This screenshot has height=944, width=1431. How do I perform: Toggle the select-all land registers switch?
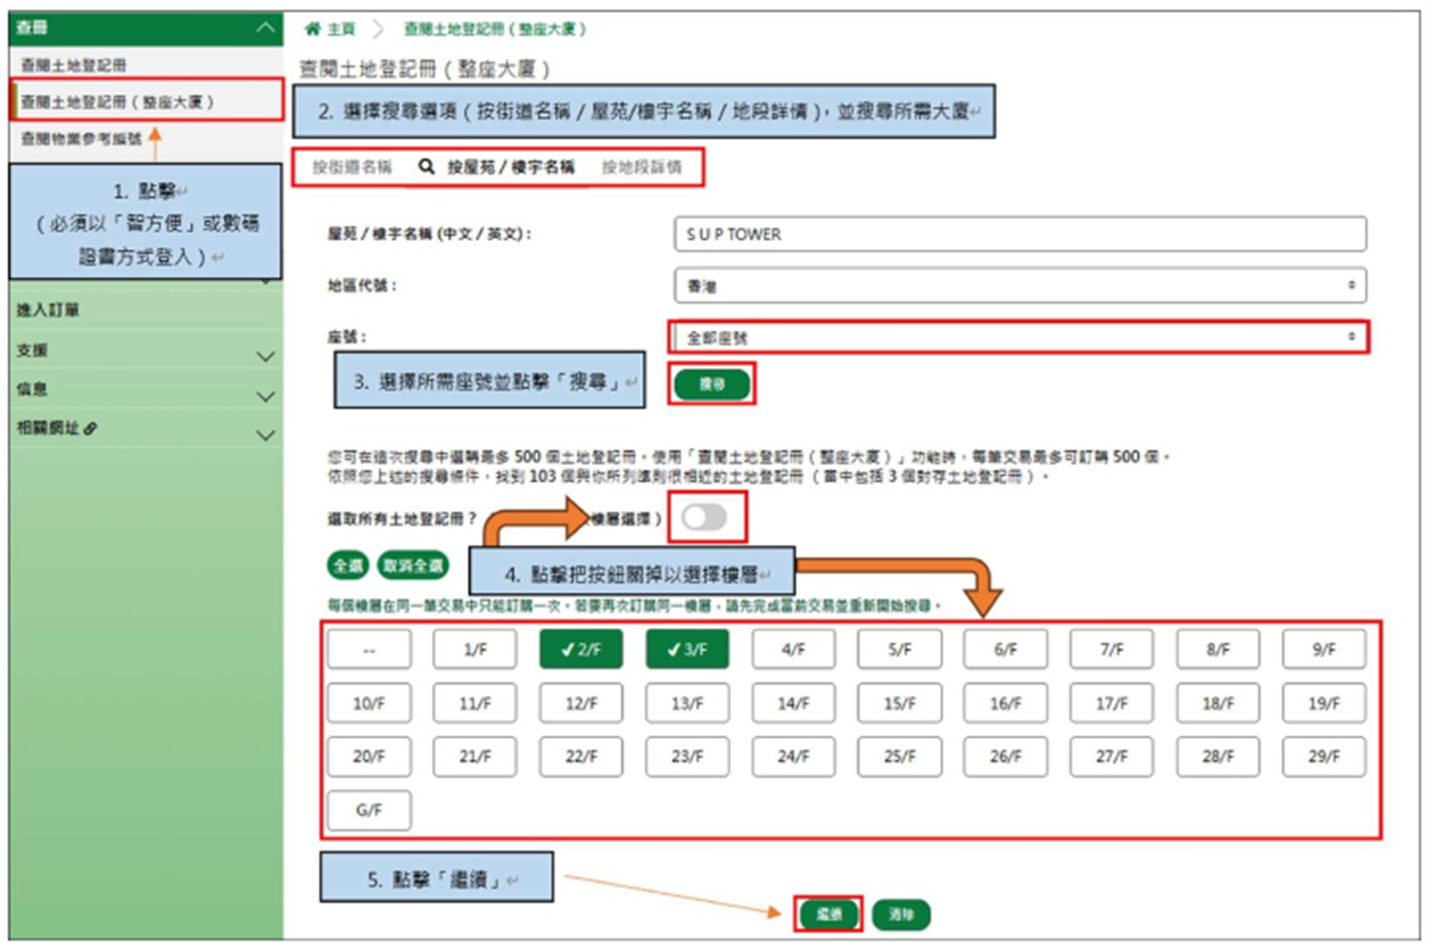(704, 517)
